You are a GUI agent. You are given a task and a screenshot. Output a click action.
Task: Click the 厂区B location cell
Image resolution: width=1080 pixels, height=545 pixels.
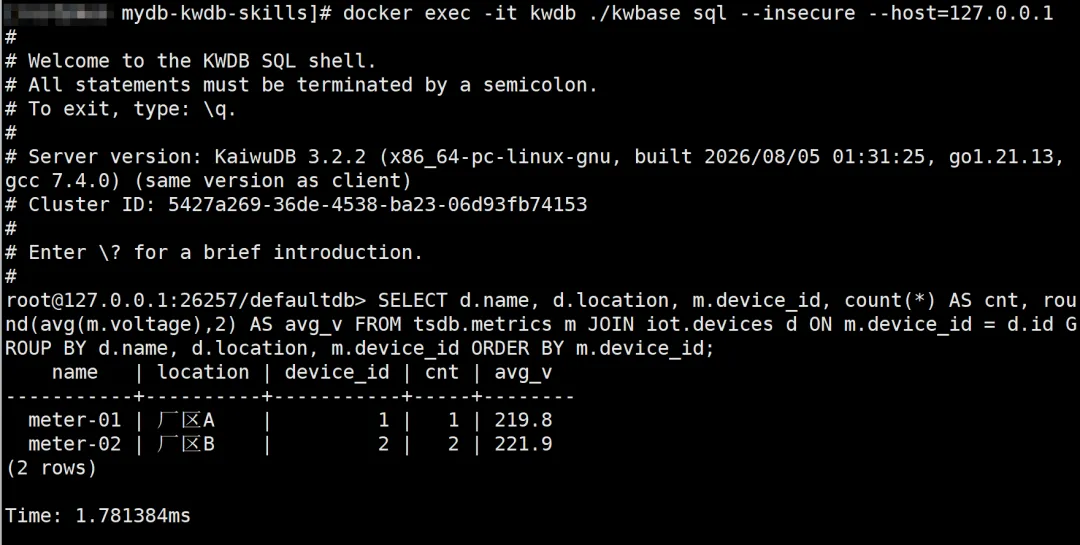[186, 444]
